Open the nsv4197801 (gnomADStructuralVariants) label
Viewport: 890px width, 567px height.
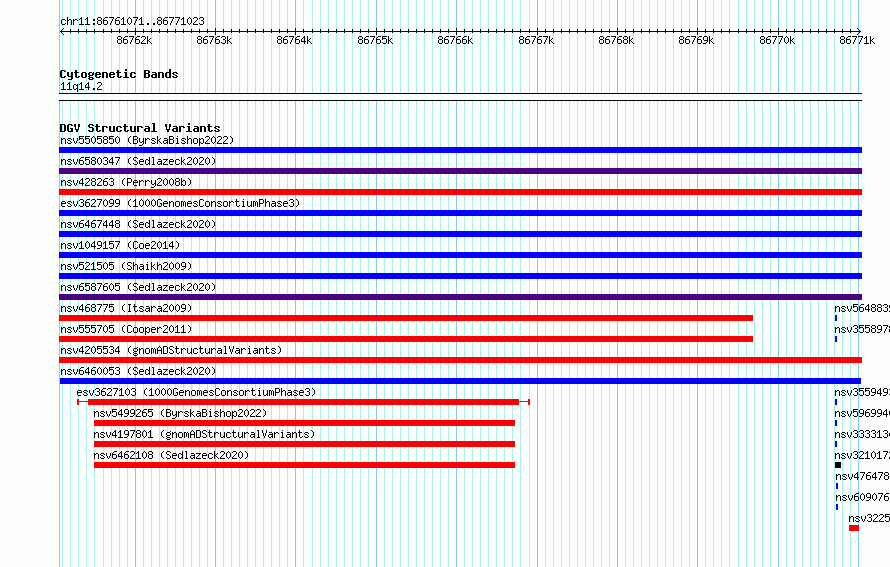[x=204, y=434]
